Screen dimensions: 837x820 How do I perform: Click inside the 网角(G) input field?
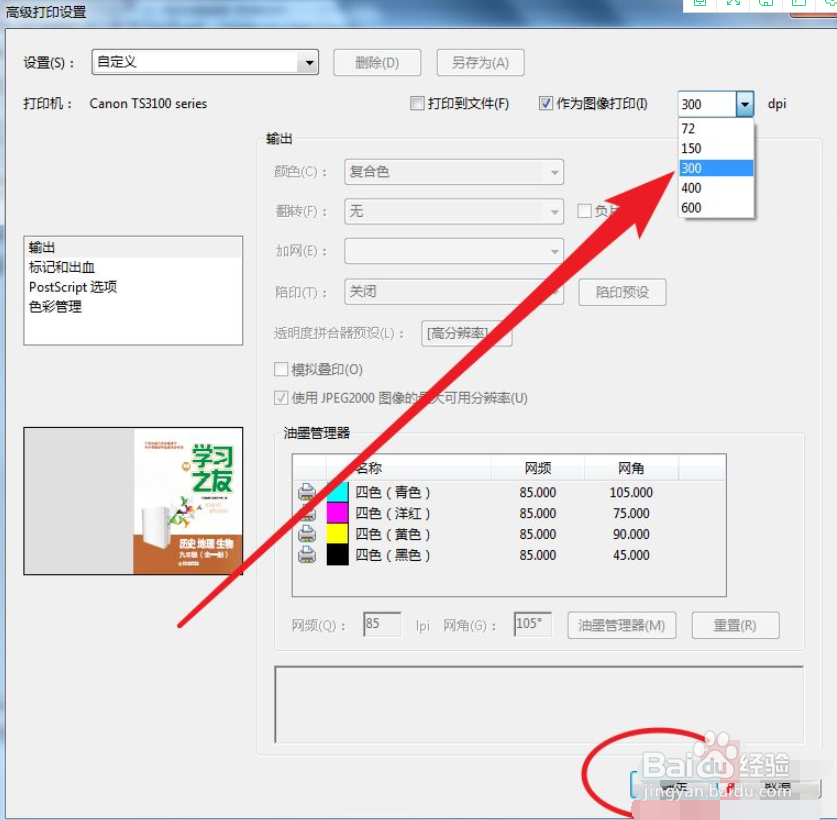click(532, 624)
